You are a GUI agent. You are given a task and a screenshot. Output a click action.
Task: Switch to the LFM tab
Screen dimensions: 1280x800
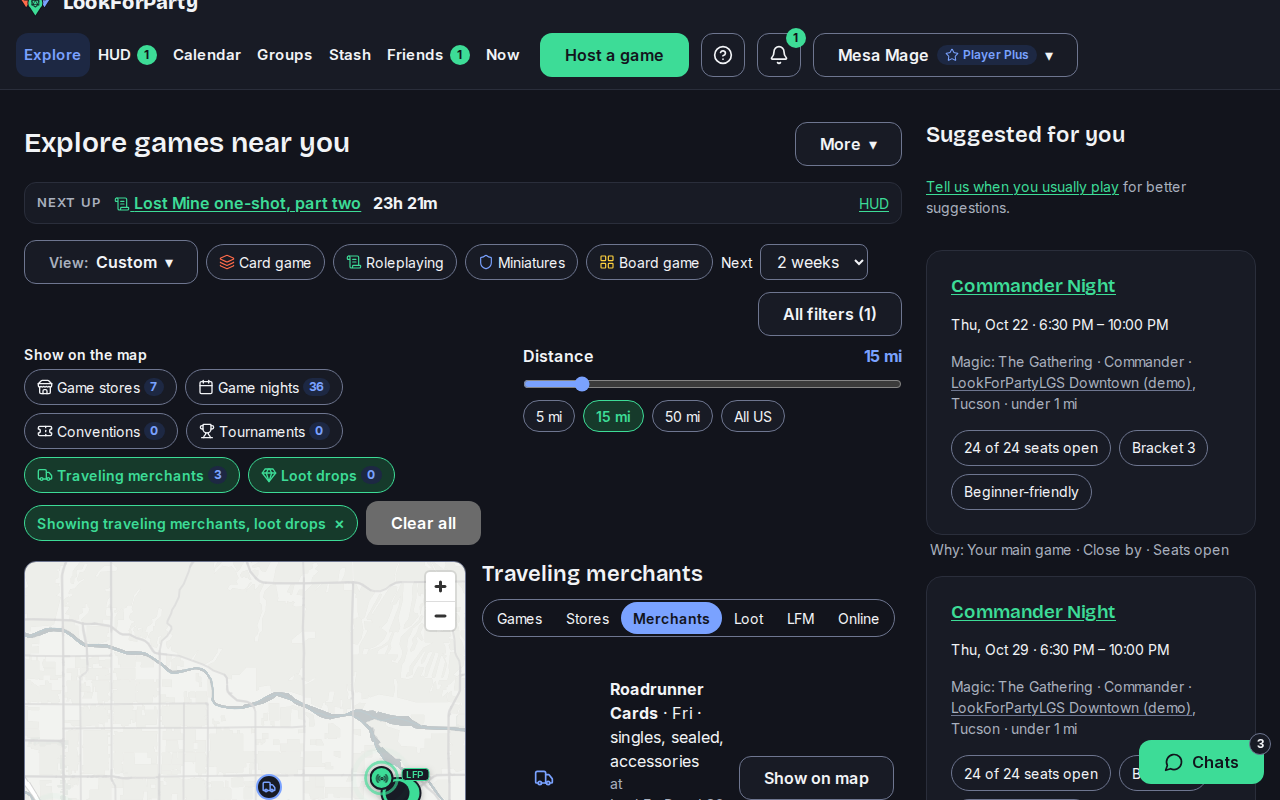coord(801,618)
